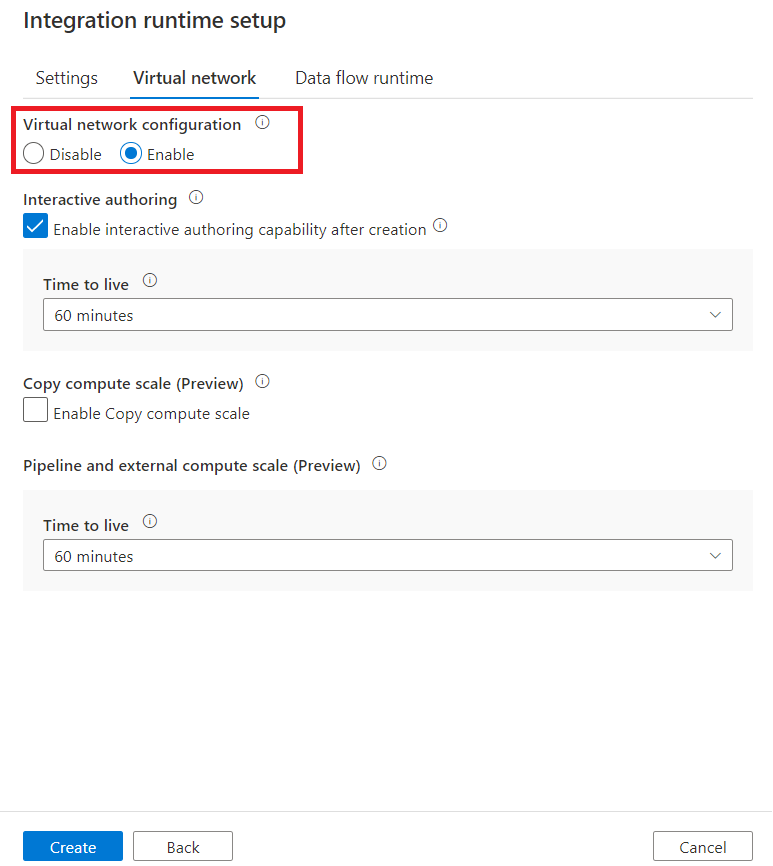Show info for the first Time to live setting
The image size is (773, 866).
pos(149,281)
